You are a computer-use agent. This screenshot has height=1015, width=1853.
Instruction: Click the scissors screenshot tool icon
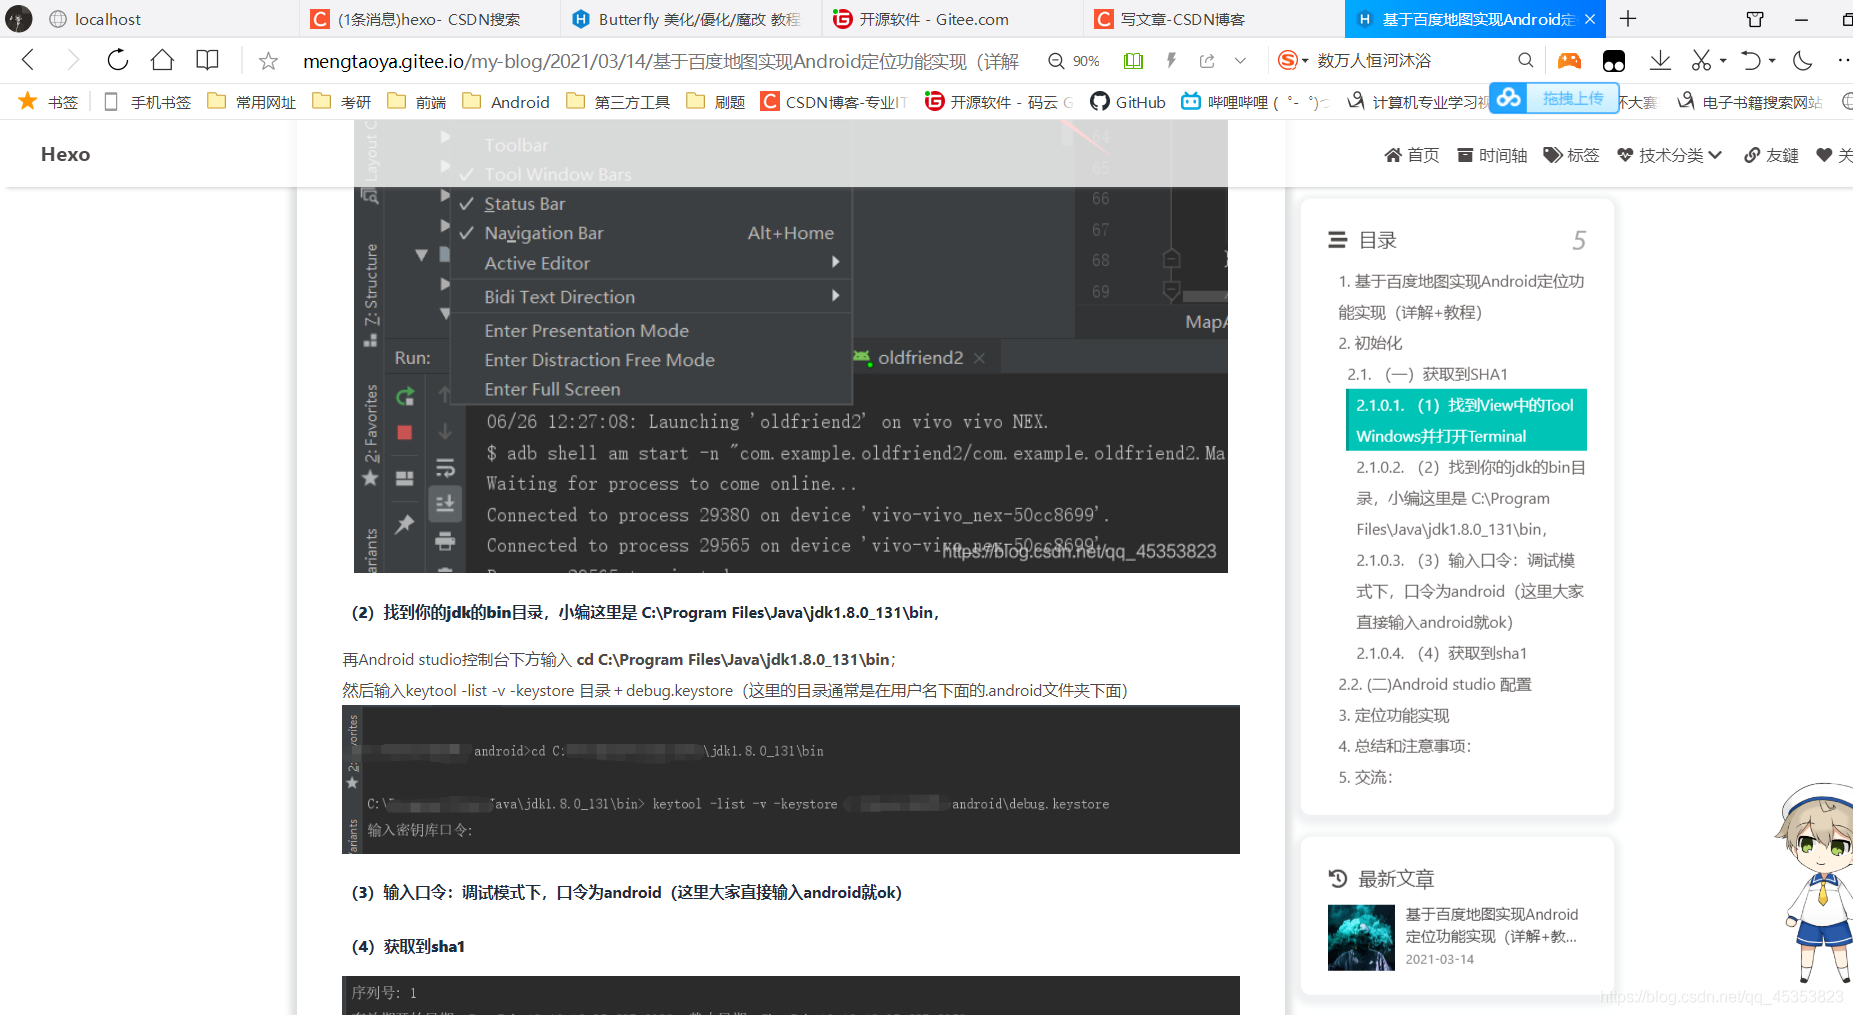point(1701,61)
